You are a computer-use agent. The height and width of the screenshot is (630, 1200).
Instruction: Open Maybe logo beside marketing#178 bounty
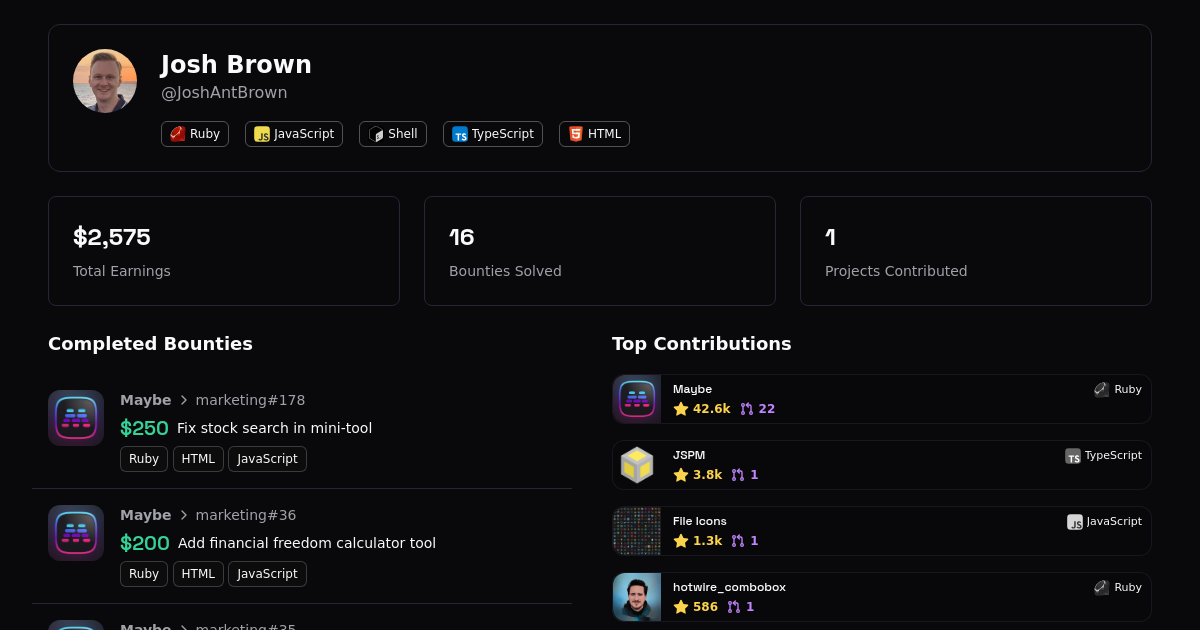[76, 418]
